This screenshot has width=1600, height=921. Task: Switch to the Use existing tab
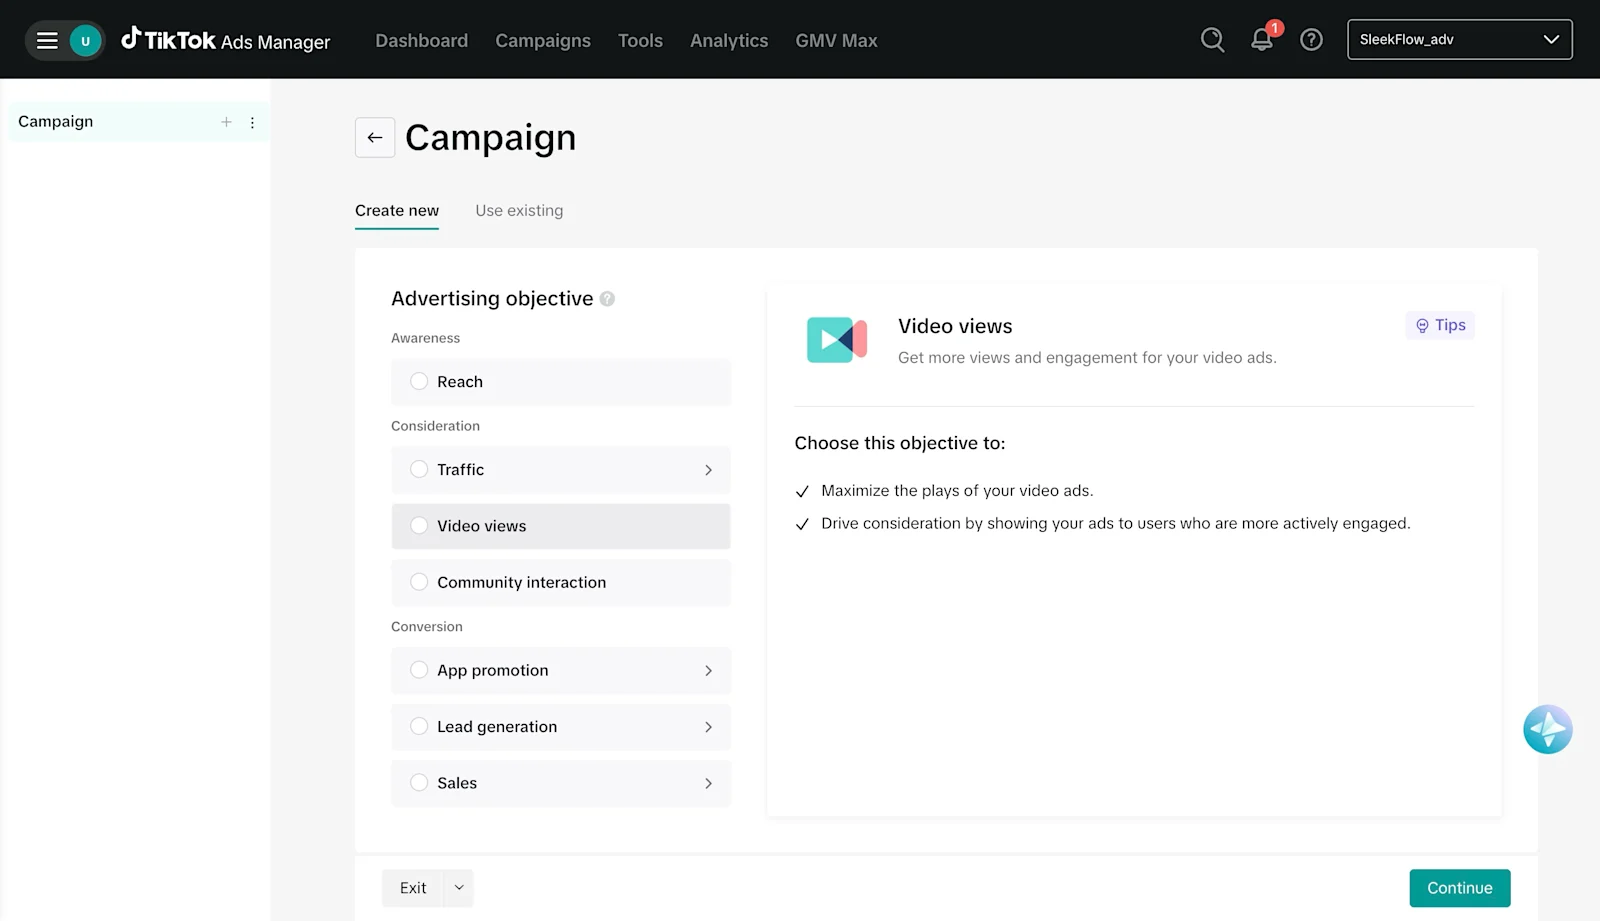[x=519, y=210]
